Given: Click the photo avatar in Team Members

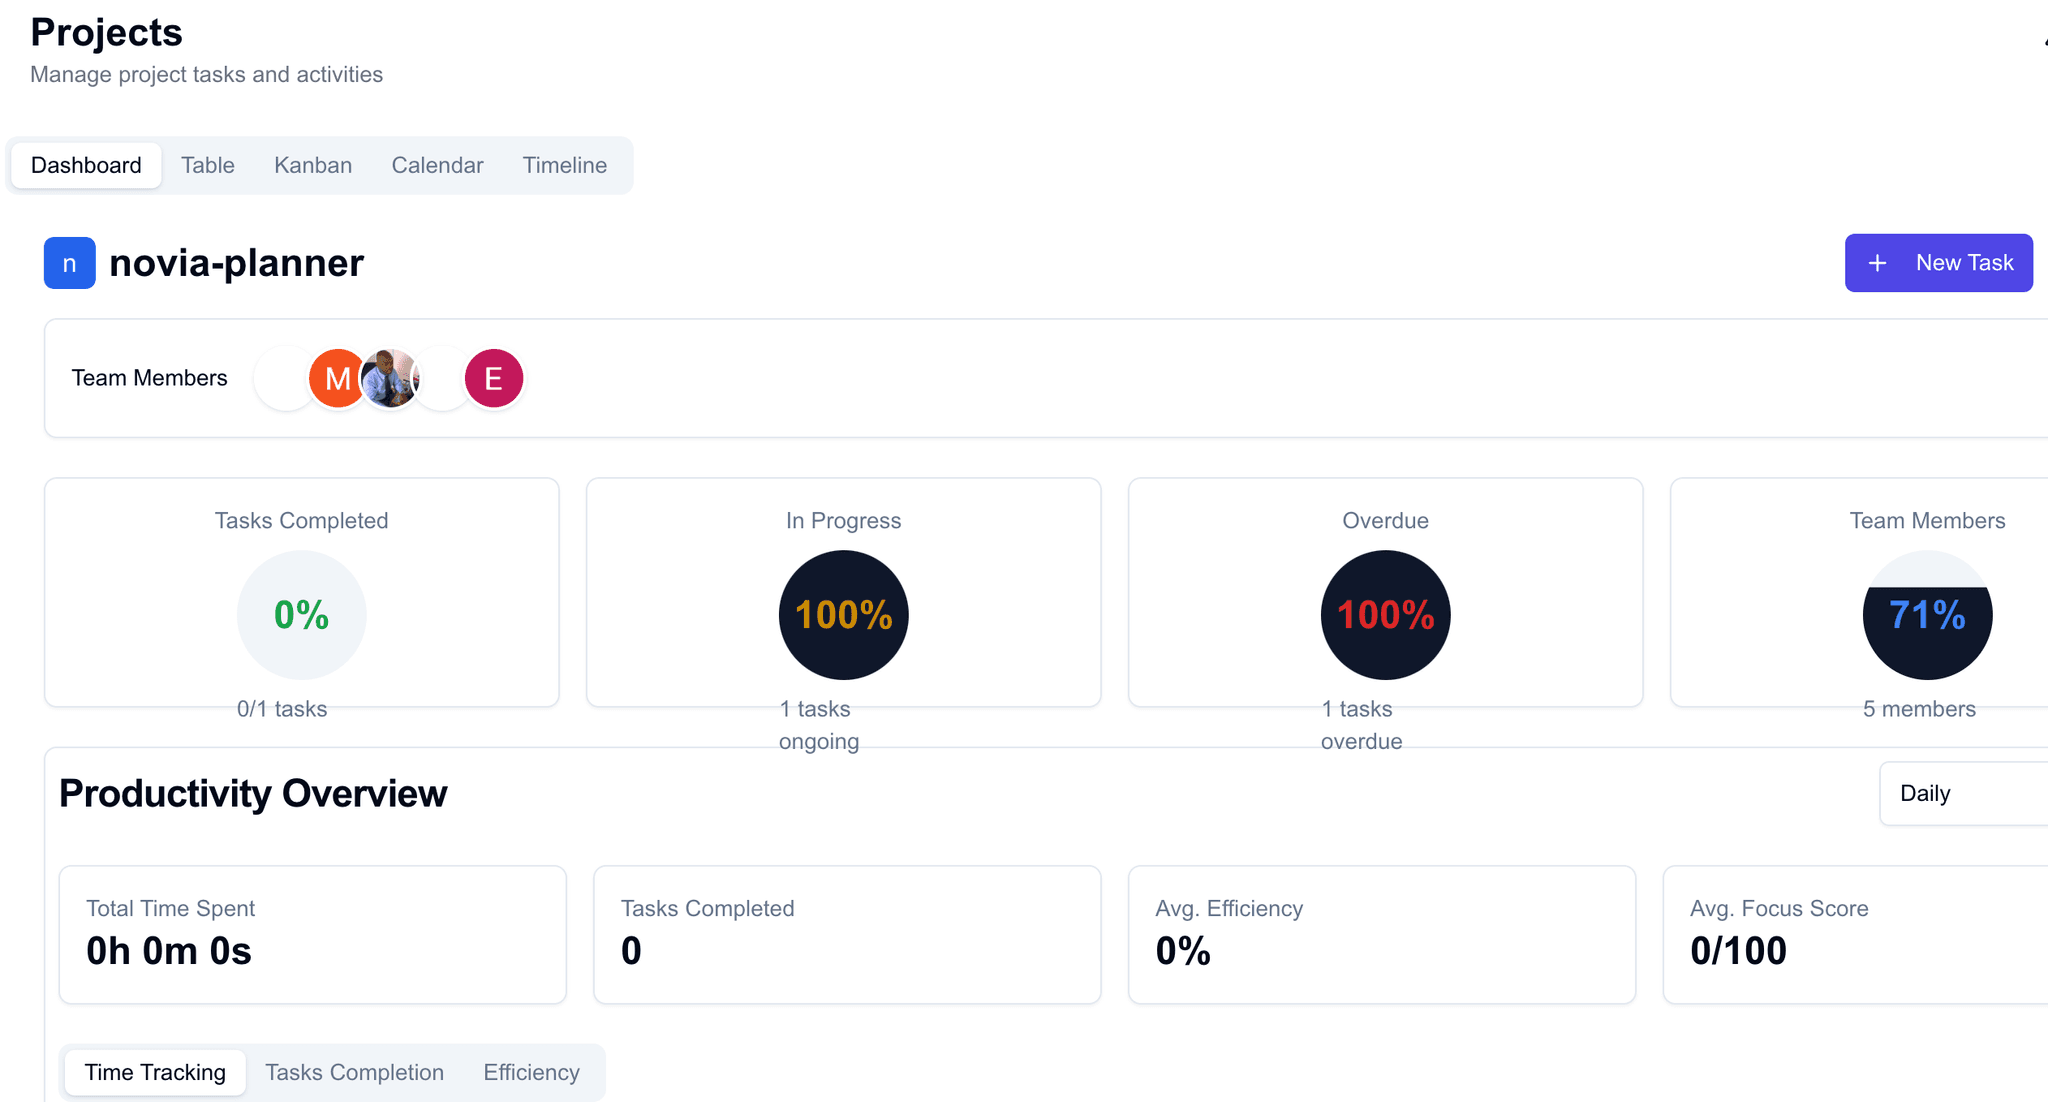Looking at the screenshot, I should tap(389, 378).
